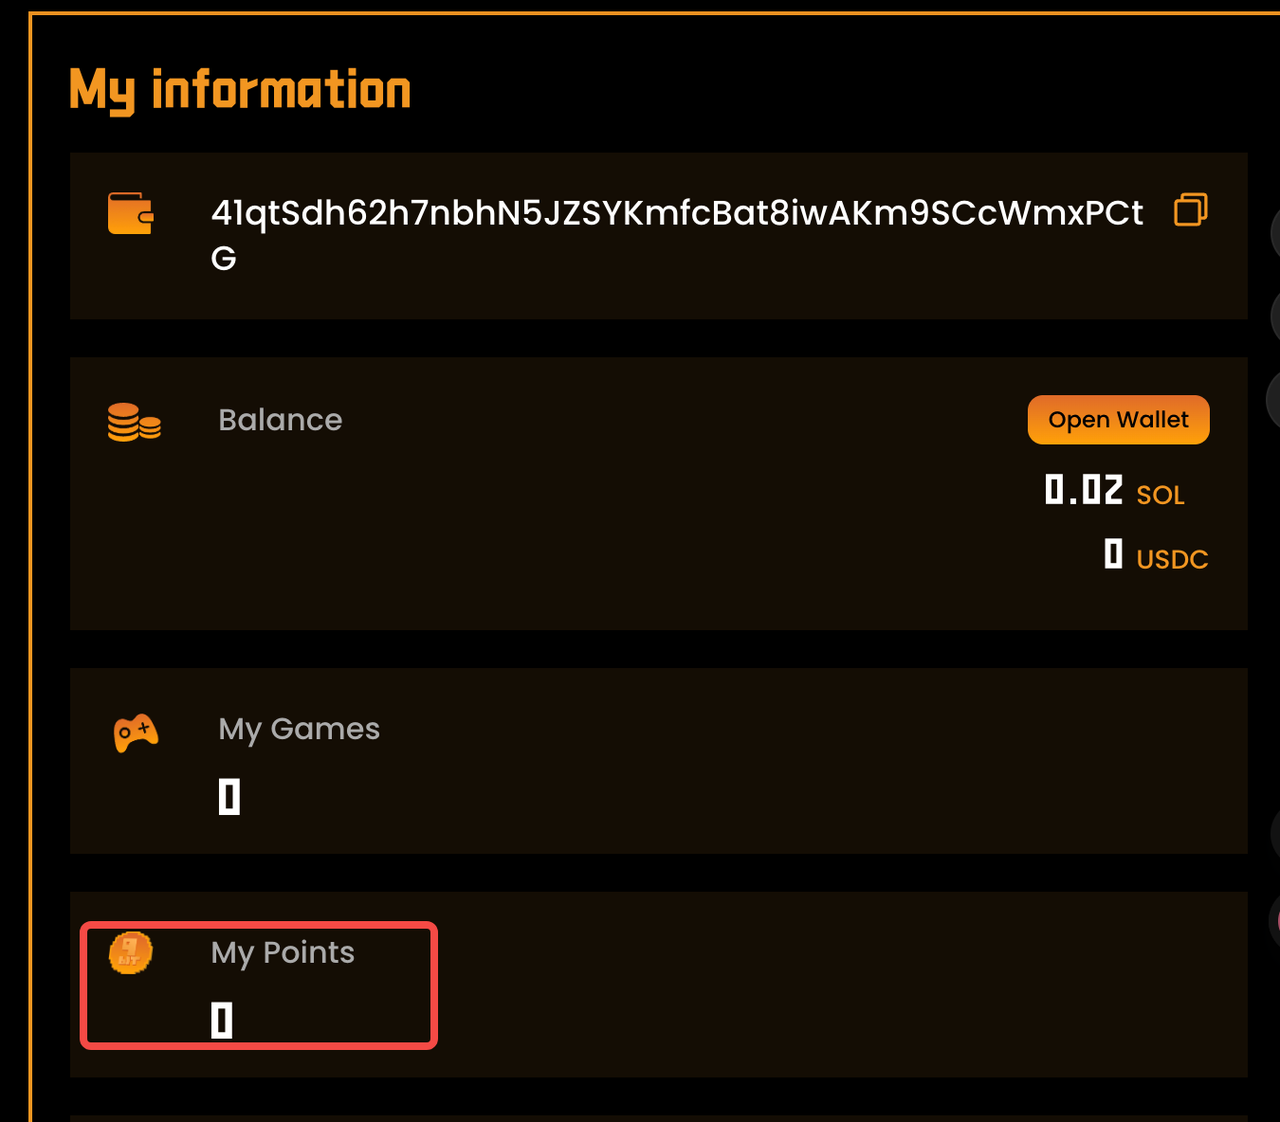Click the 0.02 balance amount
Image resolution: width=1280 pixels, height=1122 pixels.
(1084, 490)
